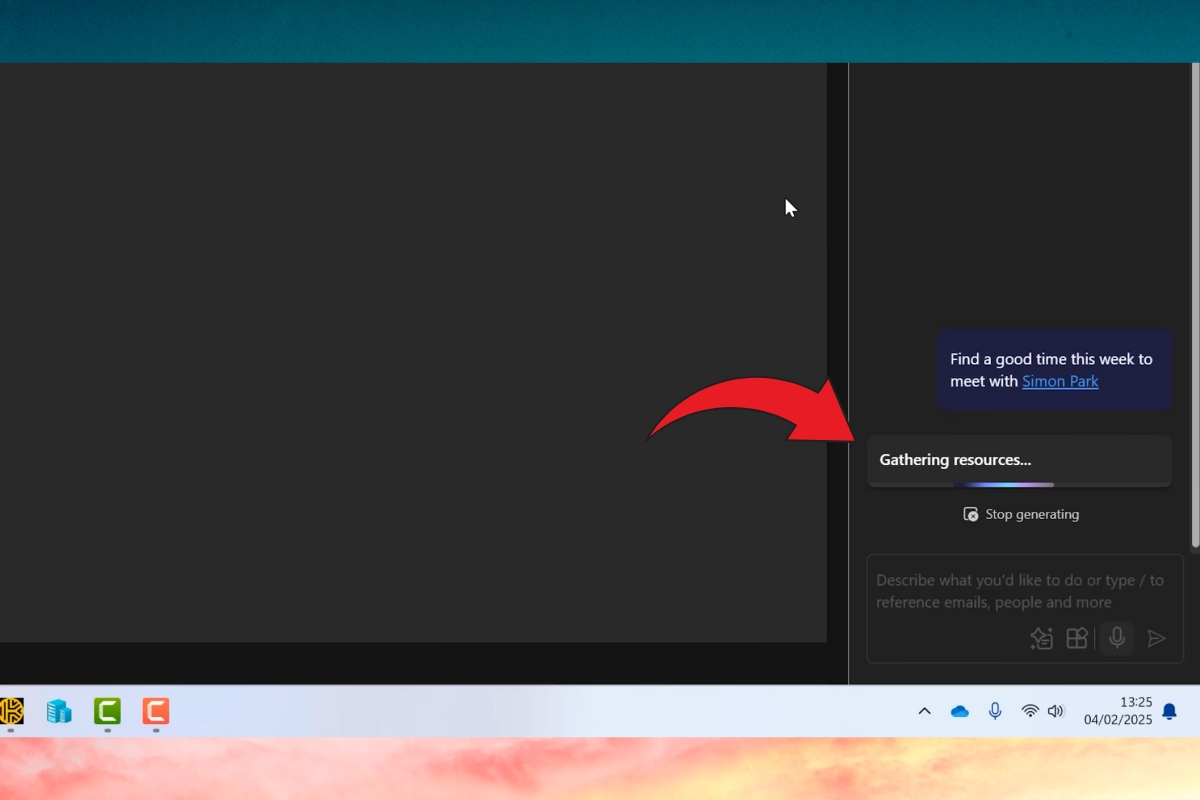Click the chat pane vertical scrollbar
The image size is (1200, 800).
[x=1195, y=305]
